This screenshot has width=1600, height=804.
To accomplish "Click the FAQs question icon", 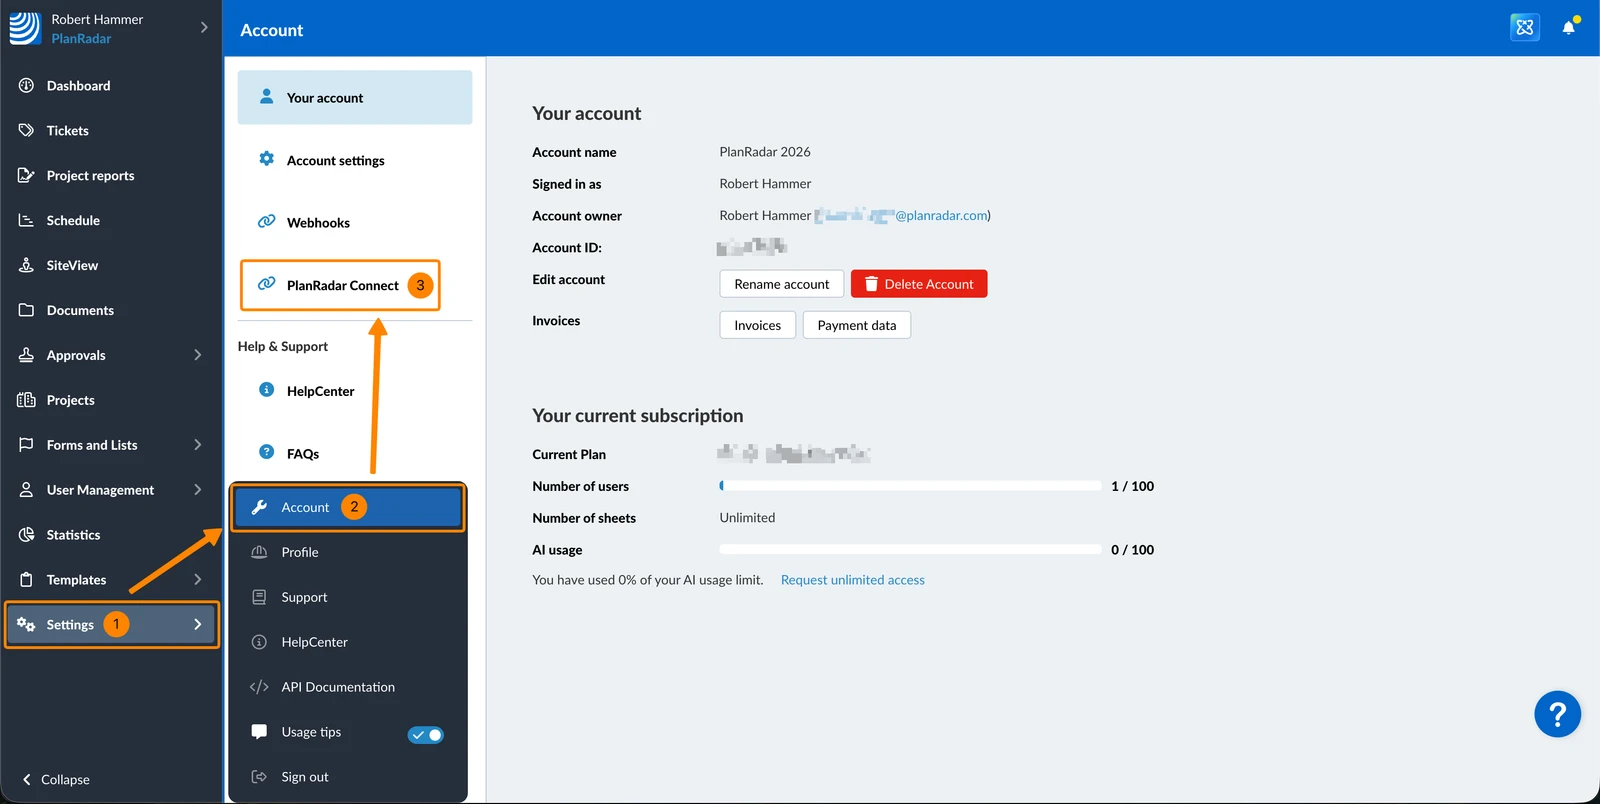I will tap(266, 452).
